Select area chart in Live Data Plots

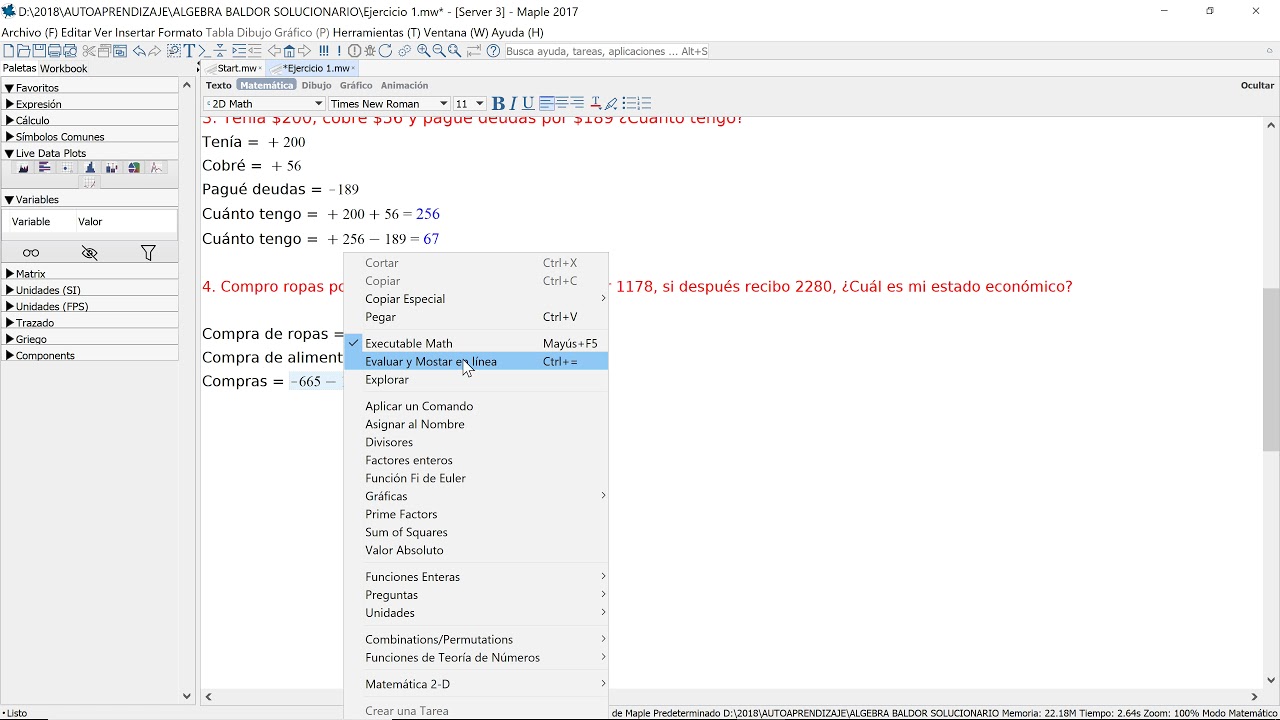(x=23, y=168)
